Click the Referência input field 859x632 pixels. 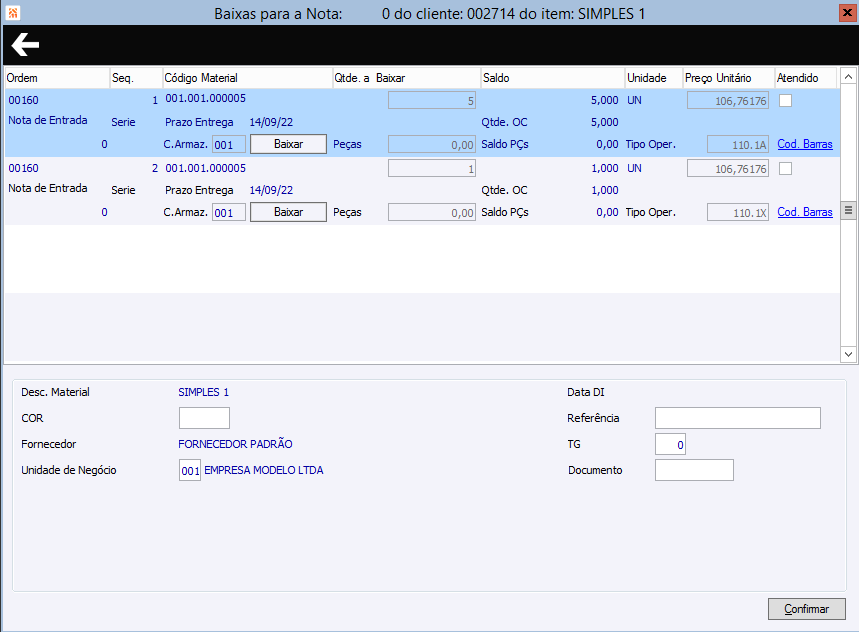pos(737,418)
